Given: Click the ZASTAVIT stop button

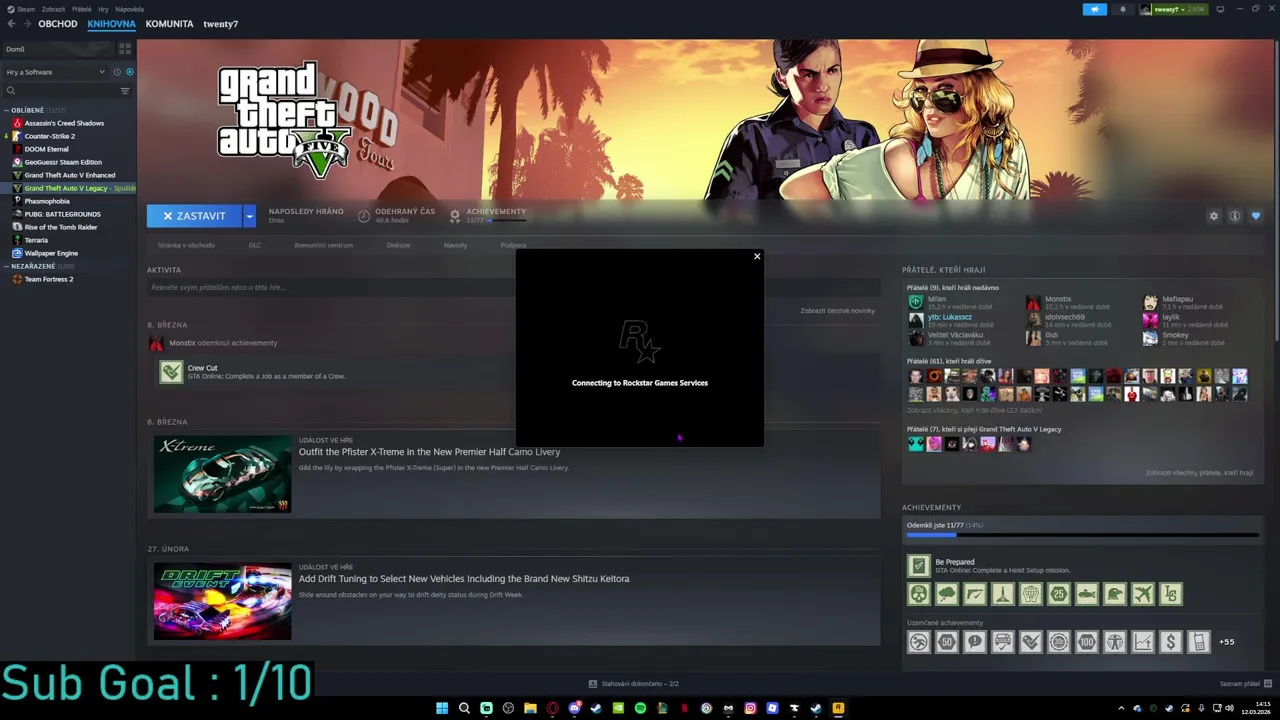Looking at the screenshot, I should point(195,216).
